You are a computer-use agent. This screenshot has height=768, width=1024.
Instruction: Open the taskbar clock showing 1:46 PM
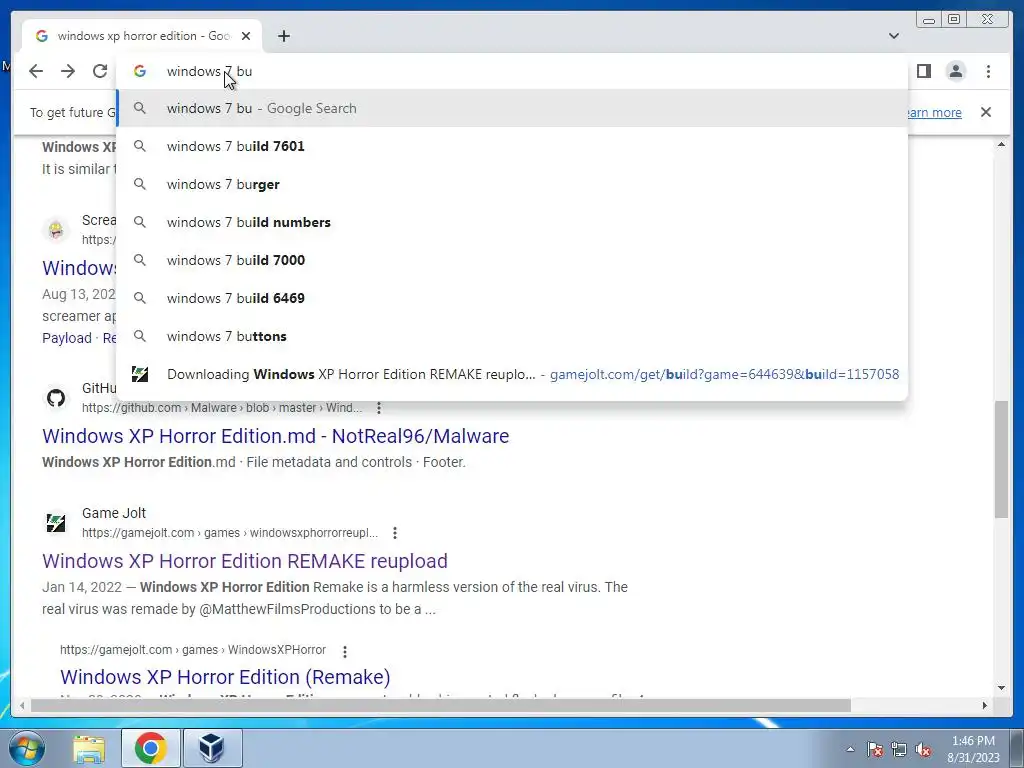pyautogui.click(x=973, y=749)
